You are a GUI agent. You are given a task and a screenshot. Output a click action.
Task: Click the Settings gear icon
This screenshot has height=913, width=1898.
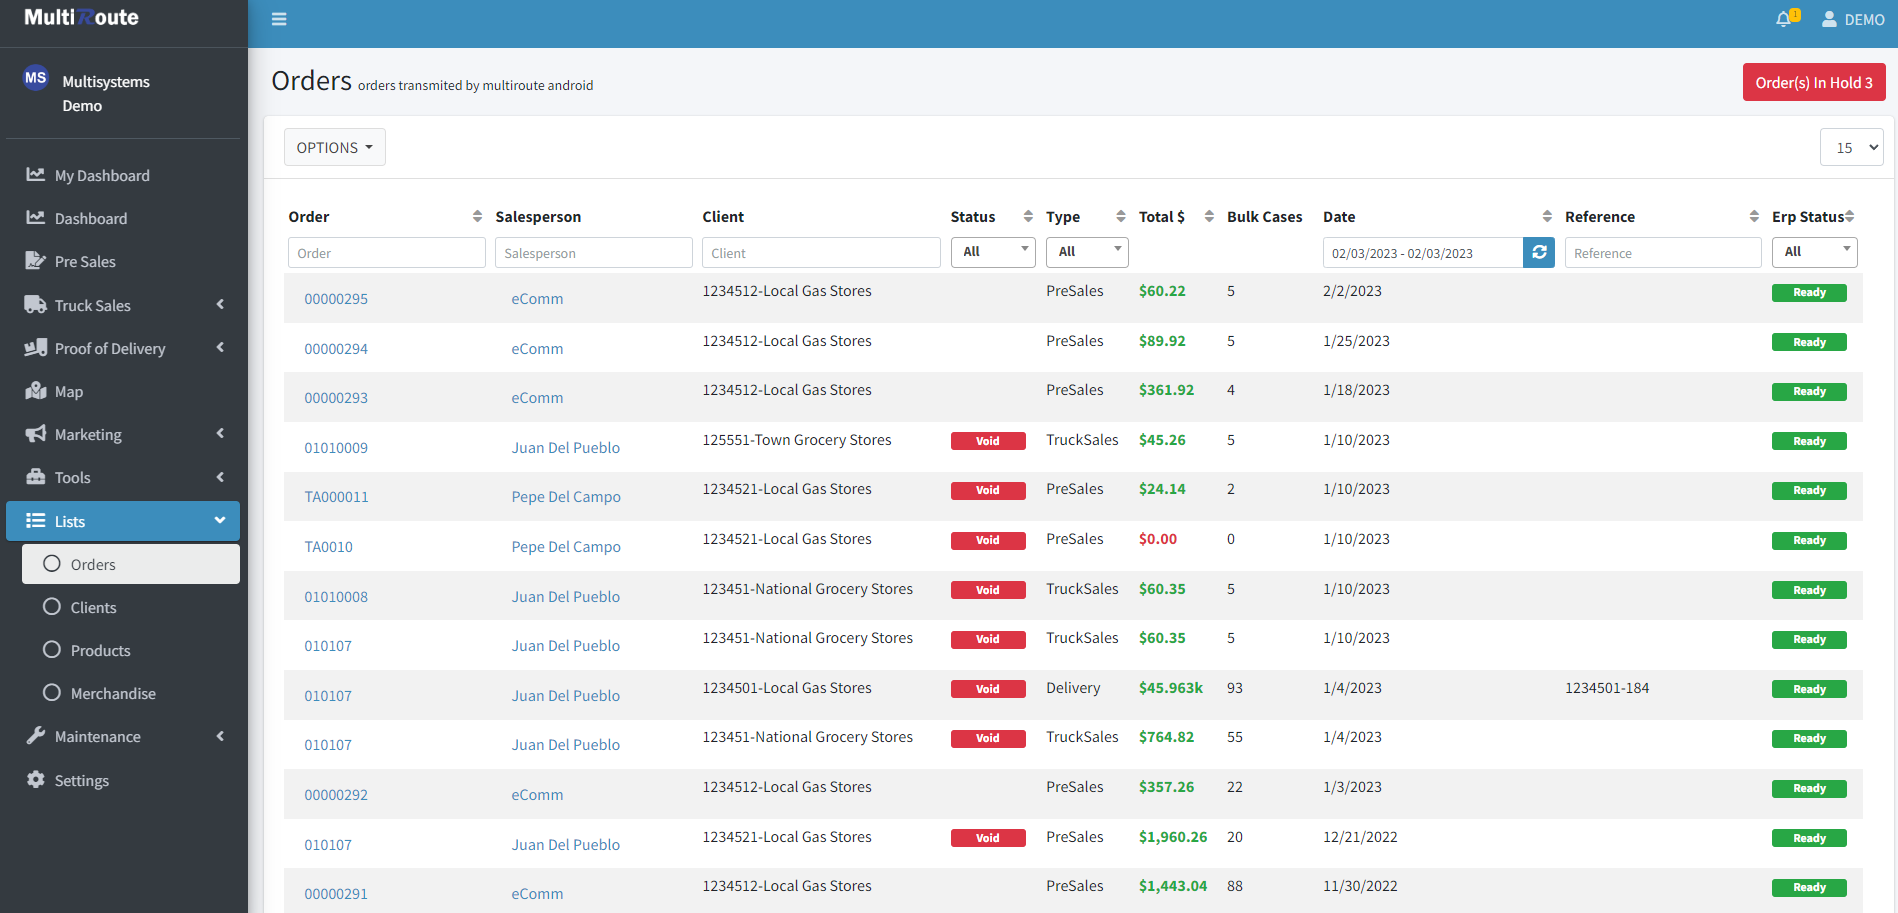(x=35, y=780)
